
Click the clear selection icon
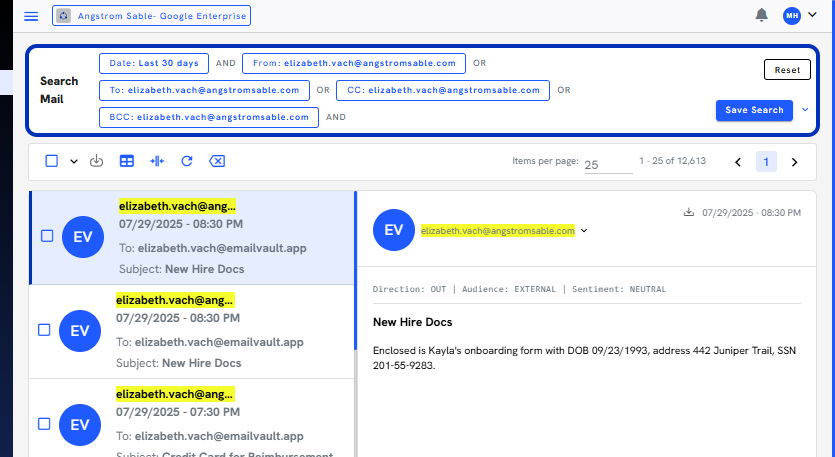tap(217, 161)
